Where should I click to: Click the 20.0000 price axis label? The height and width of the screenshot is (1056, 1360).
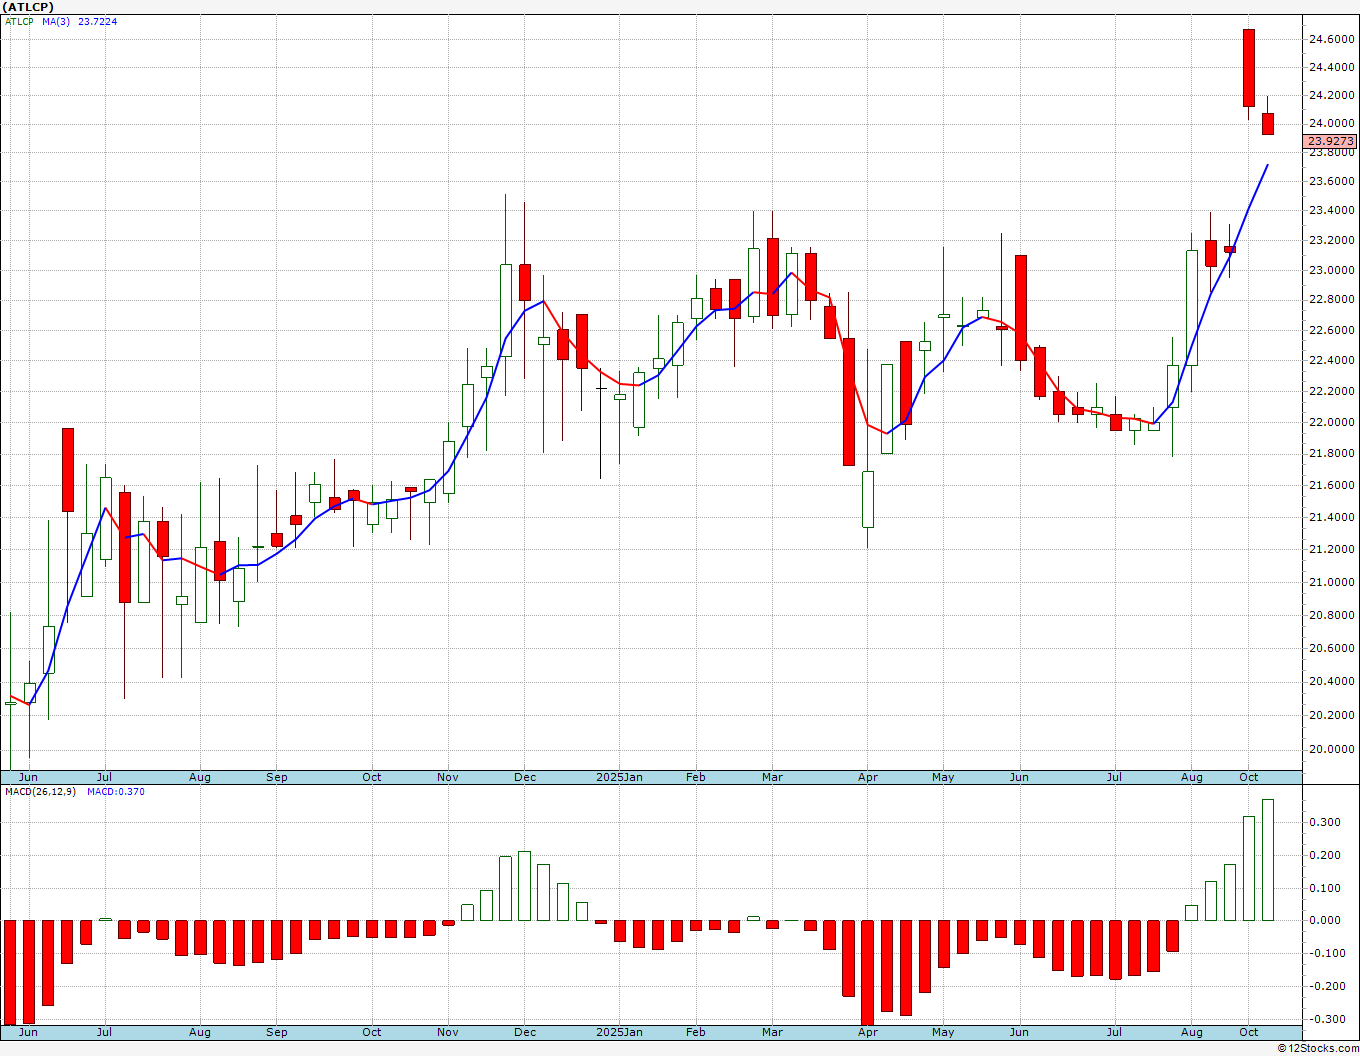(1331, 749)
